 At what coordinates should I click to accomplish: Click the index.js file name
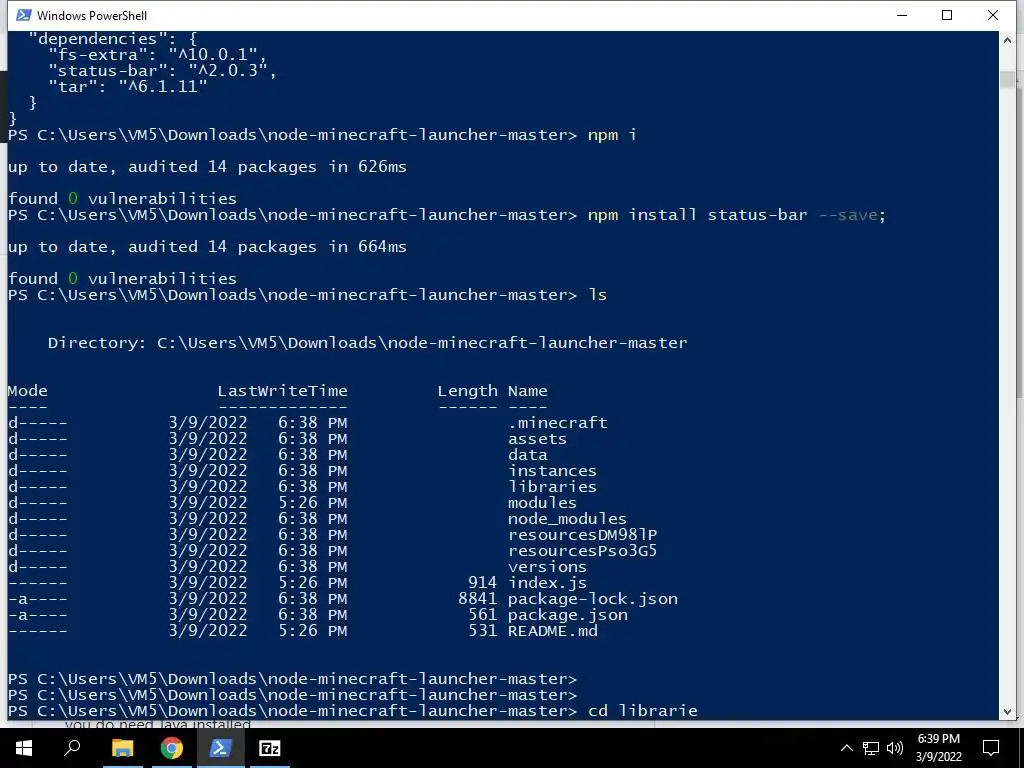[547, 583]
